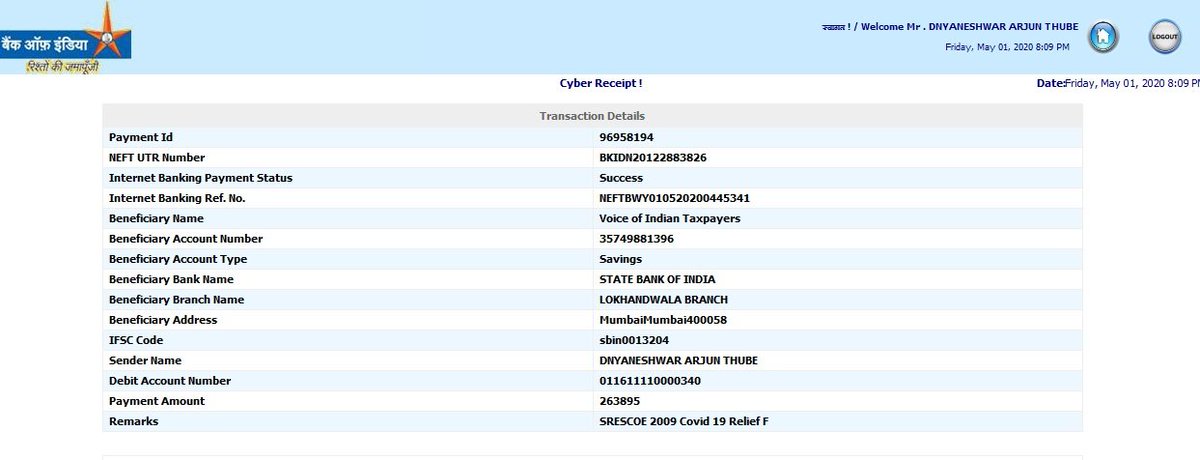Viewport: 1200px width, 460px height.
Task: Select the payment status value Success
Action: pos(621,178)
